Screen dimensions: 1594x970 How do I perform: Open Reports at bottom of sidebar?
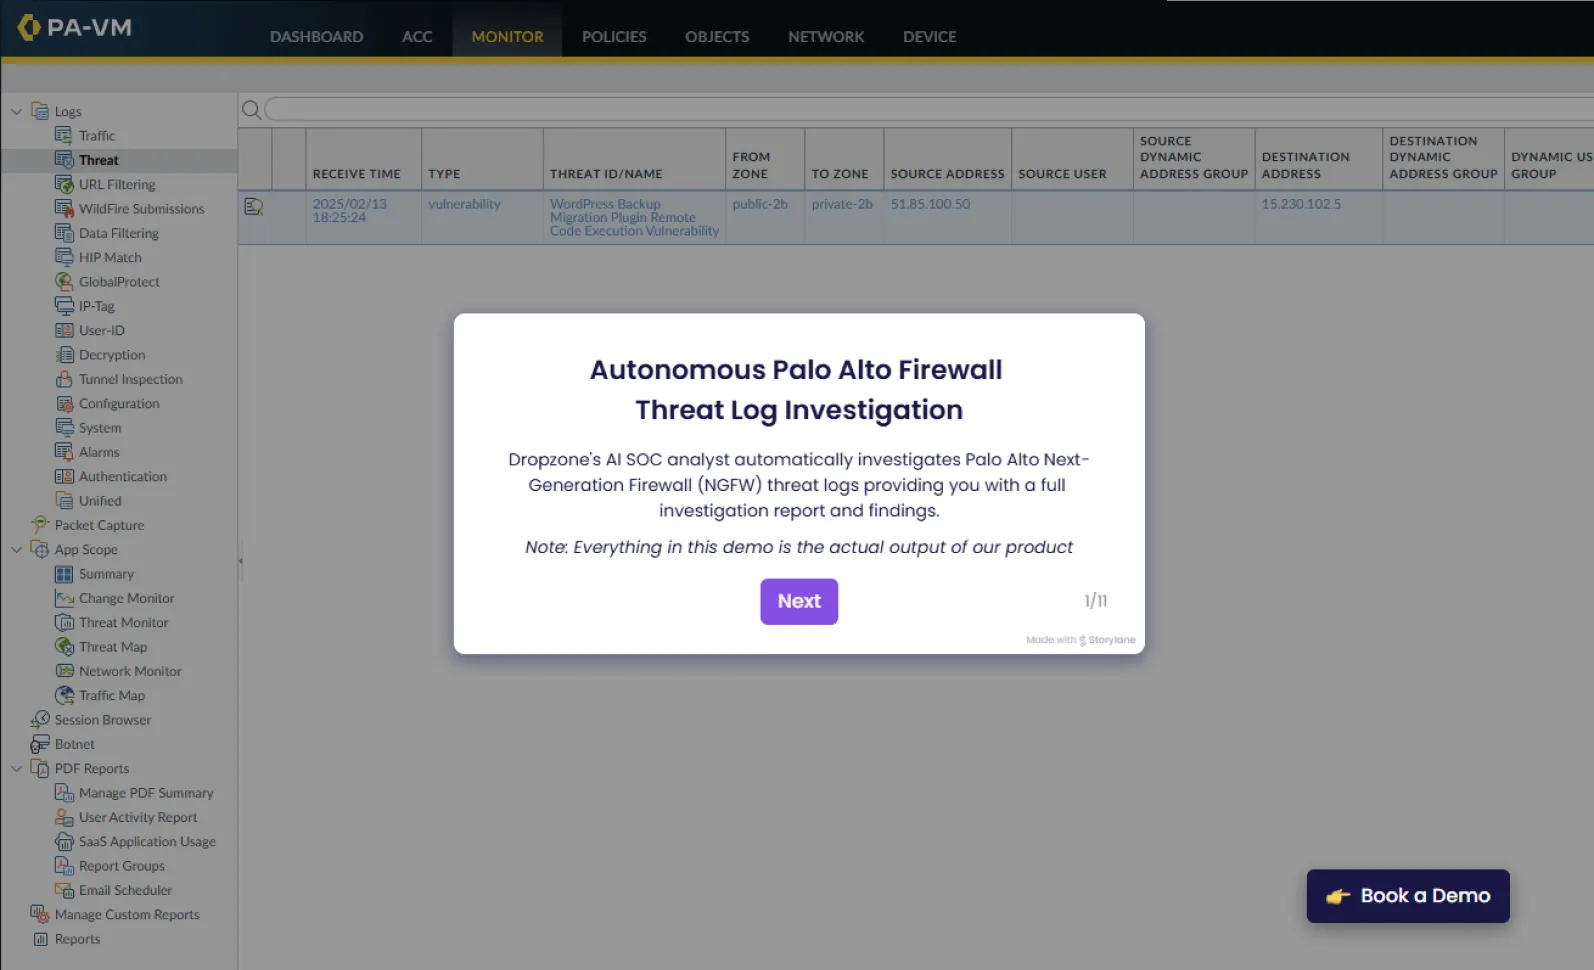point(77,939)
